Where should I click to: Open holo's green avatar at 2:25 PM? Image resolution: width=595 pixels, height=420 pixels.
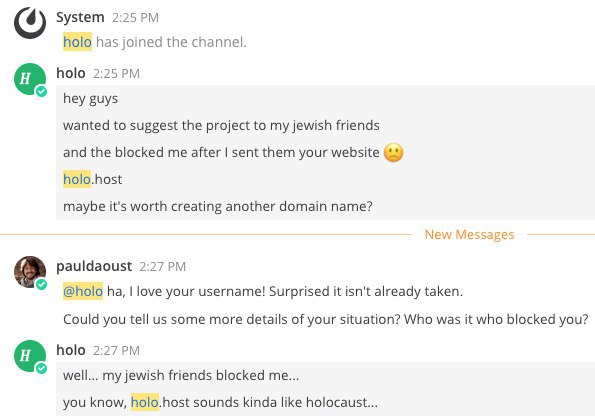pos(30,79)
